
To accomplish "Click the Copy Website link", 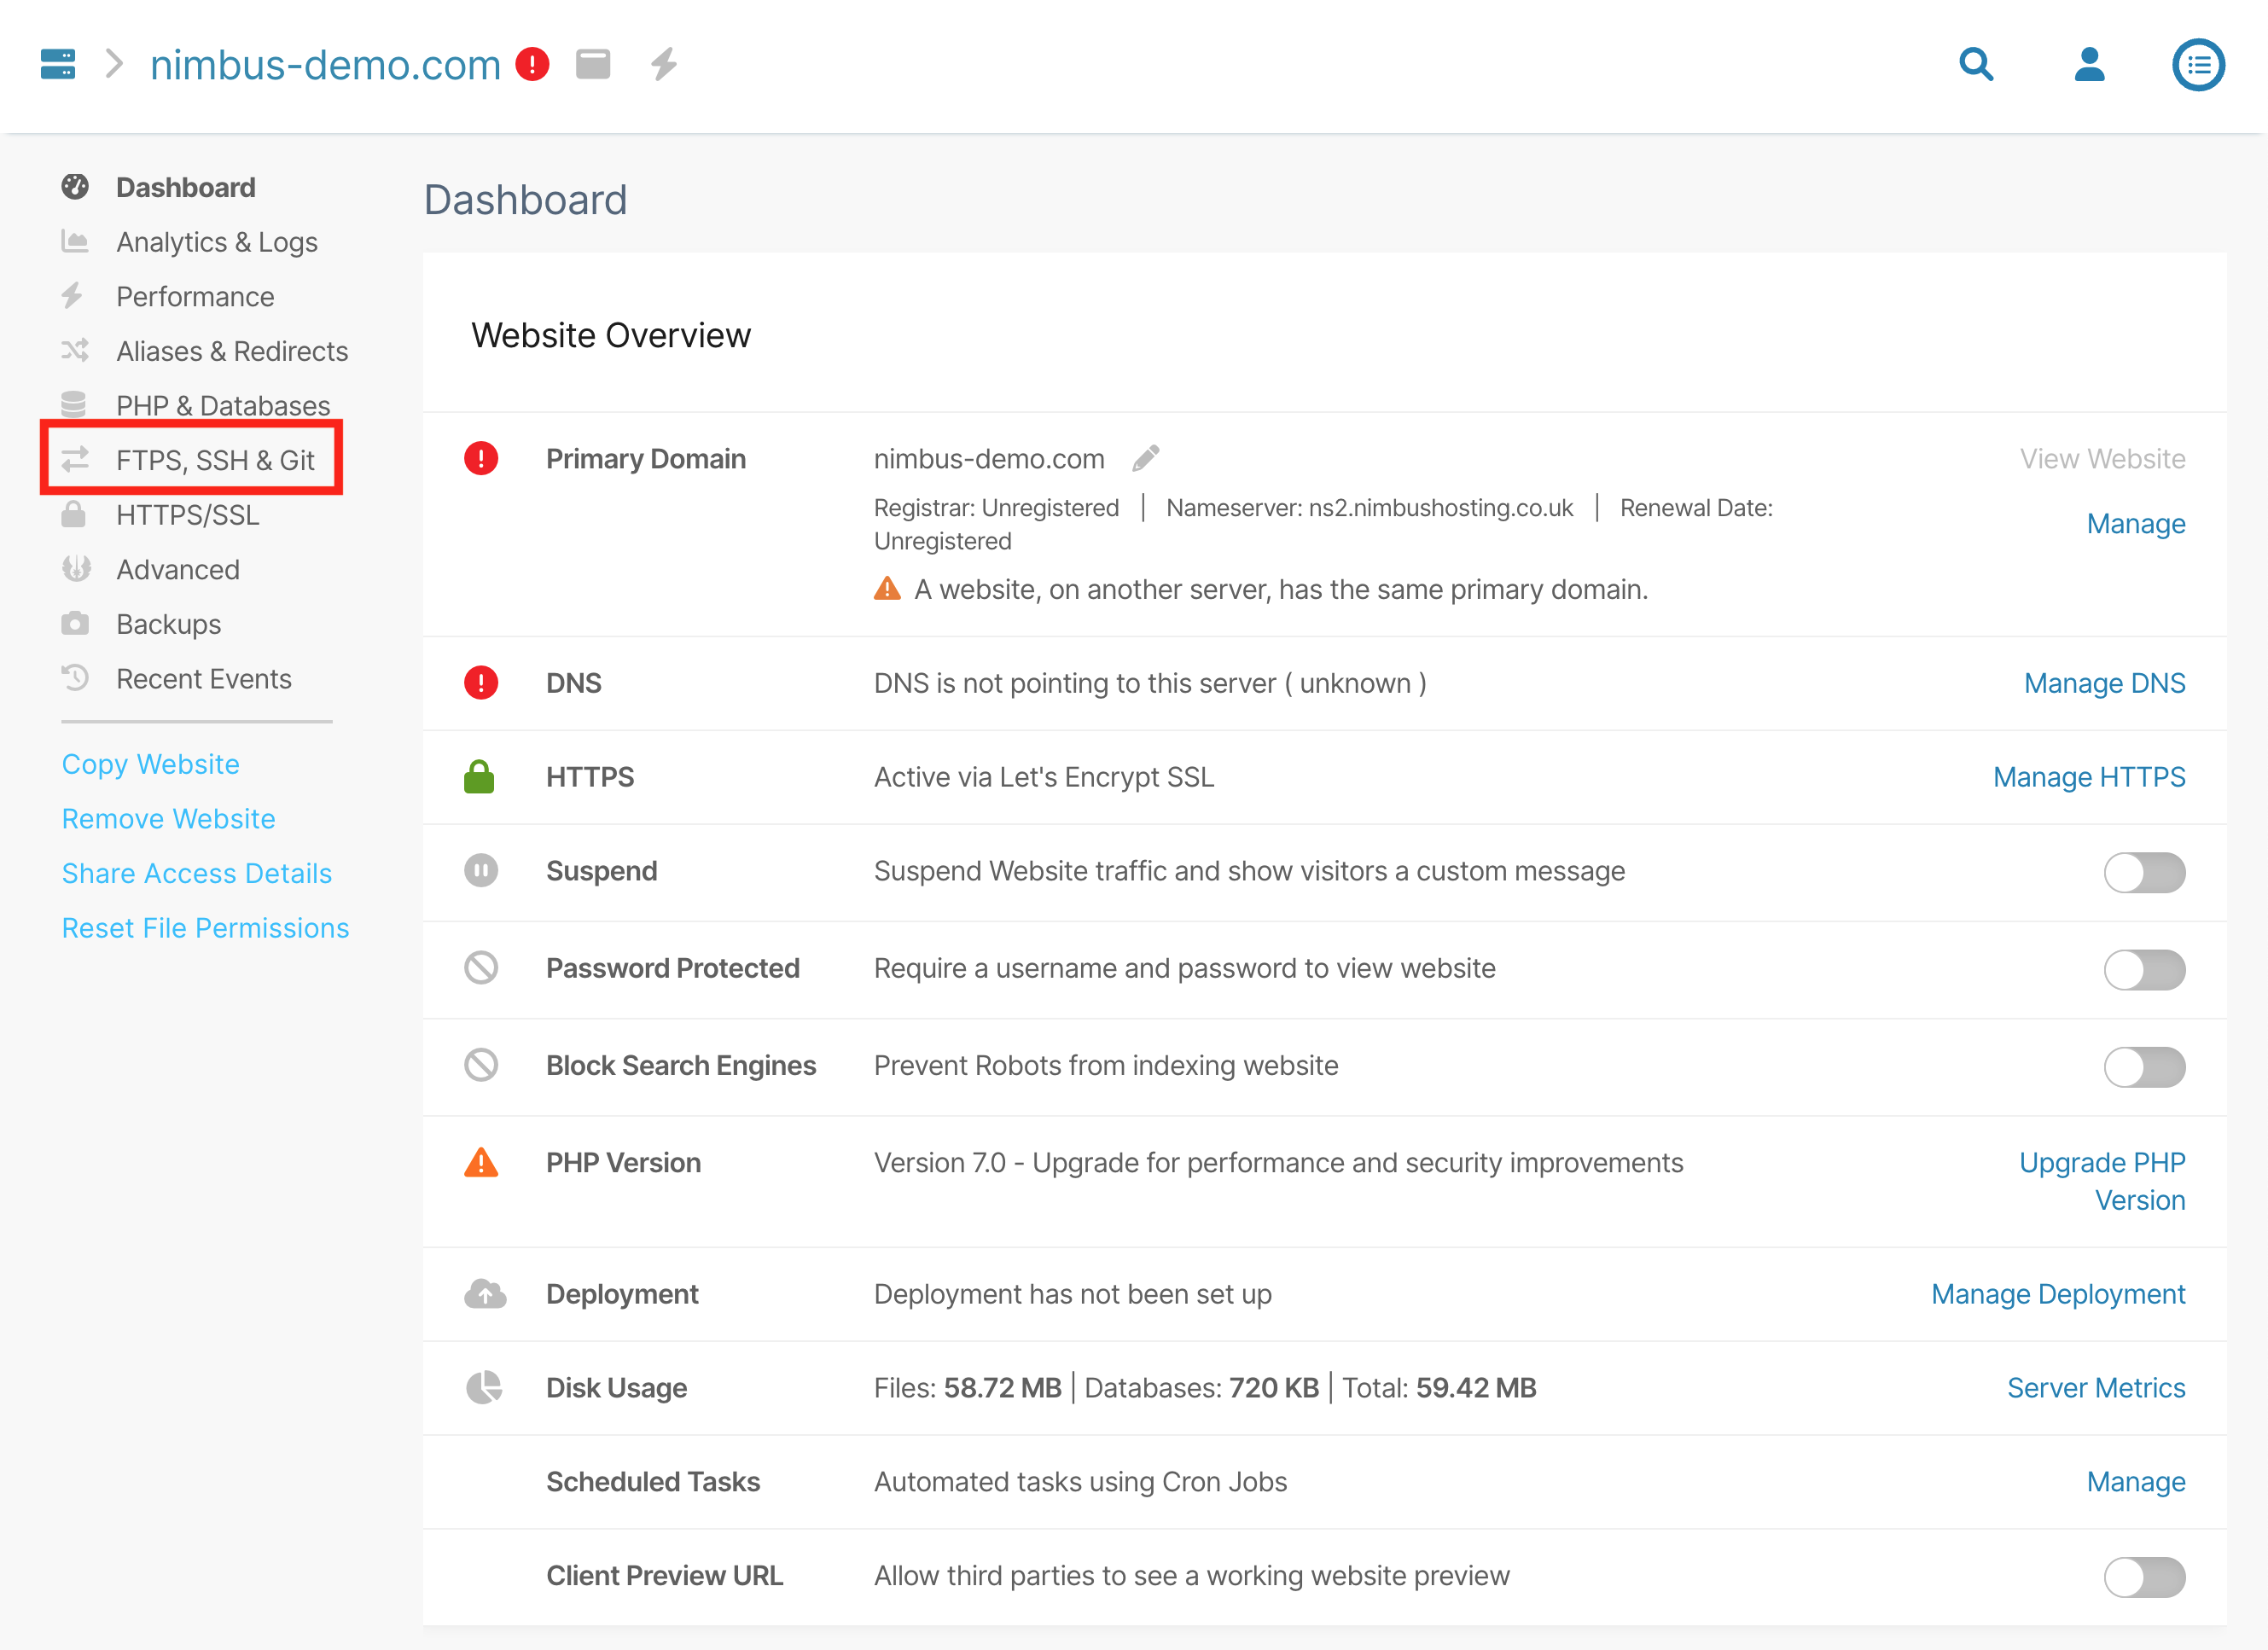I will [x=150, y=764].
